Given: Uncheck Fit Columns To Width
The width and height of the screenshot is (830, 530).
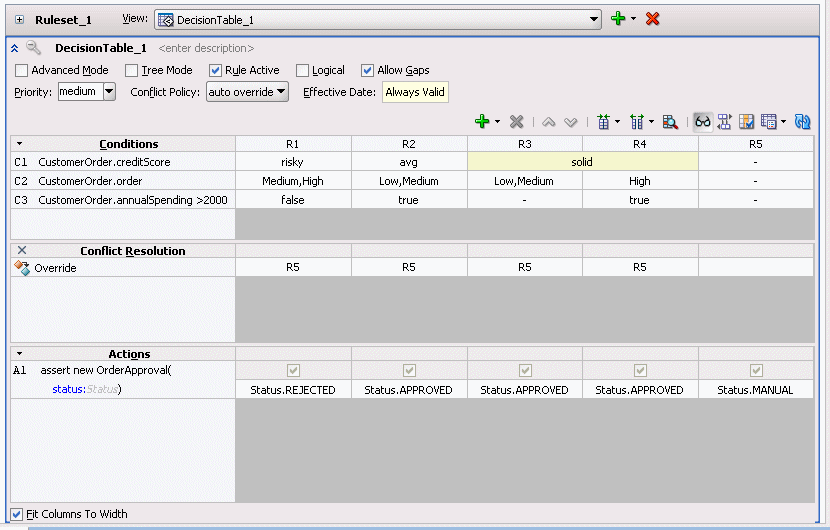Looking at the screenshot, I should (x=16, y=514).
